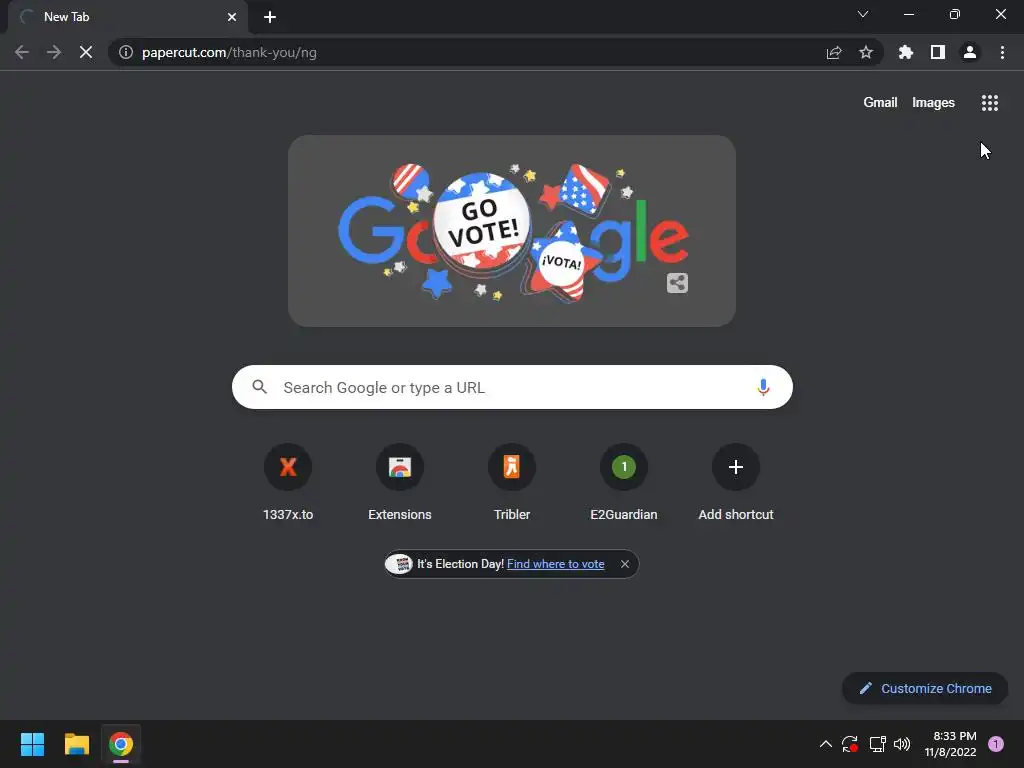The height and width of the screenshot is (768, 1024).
Task: Click Customize Chrome button
Action: point(925,688)
